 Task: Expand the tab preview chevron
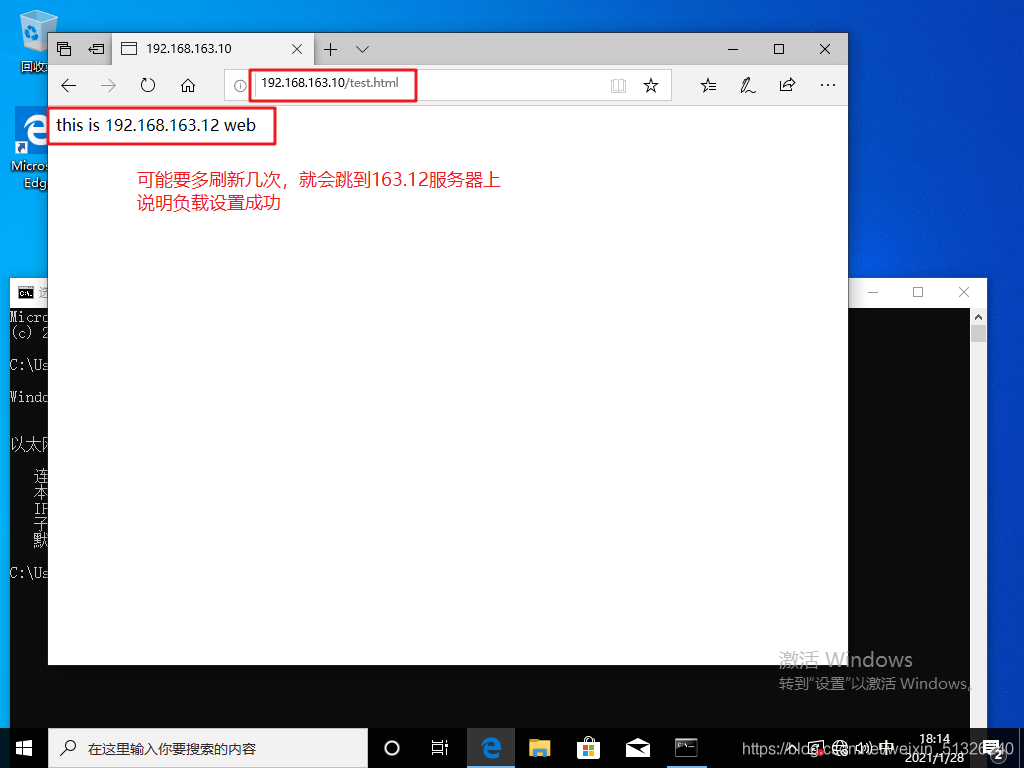point(362,49)
